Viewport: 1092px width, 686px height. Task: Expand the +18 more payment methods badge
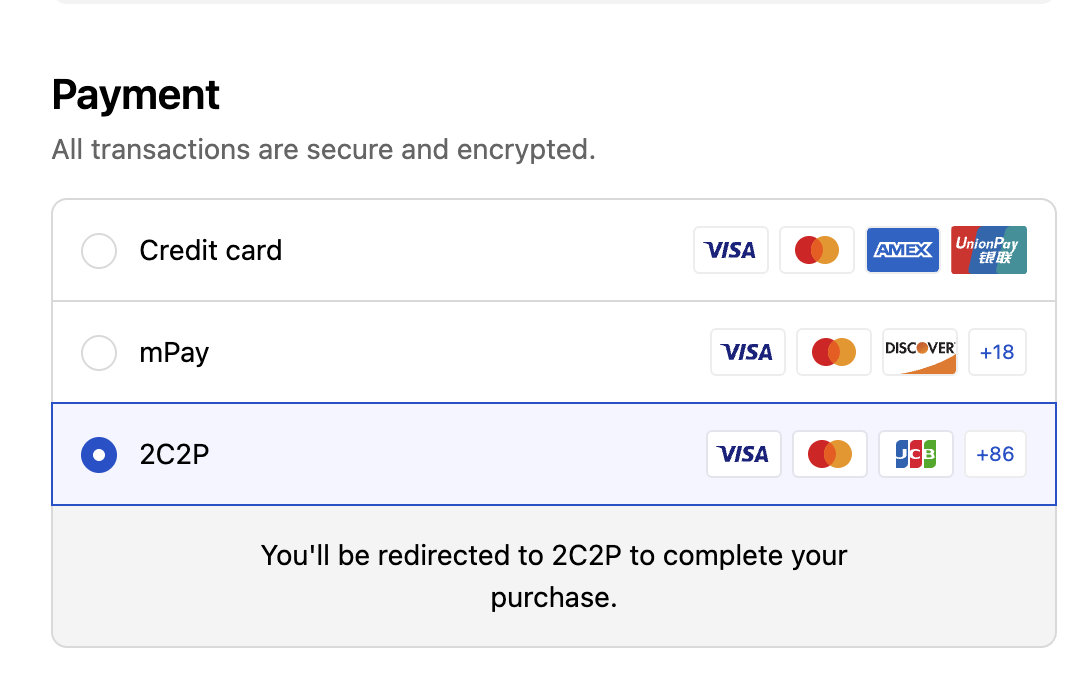[997, 352]
